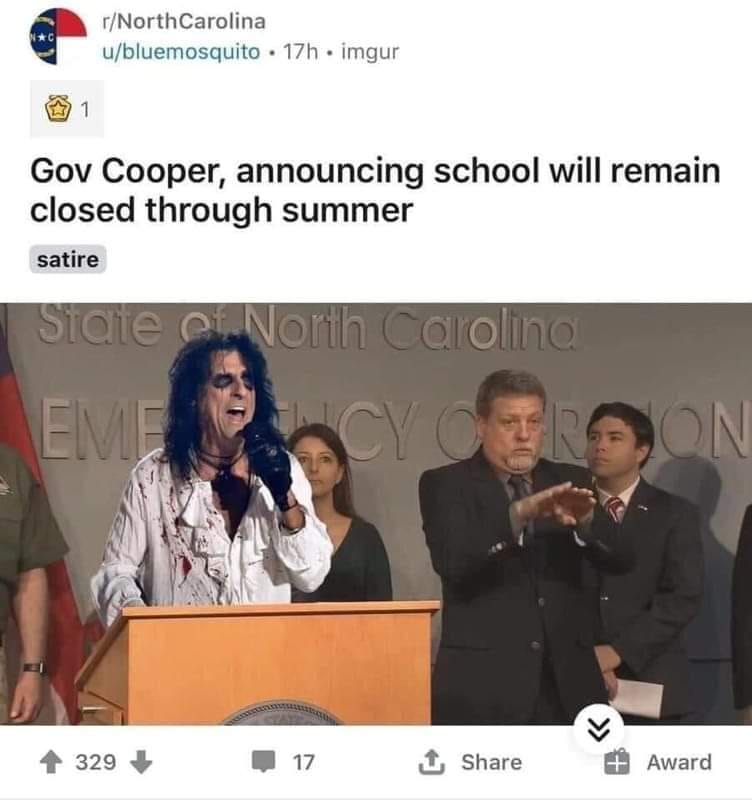The height and width of the screenshot is (800, 752).
Task: Click the Award label
Action: point(679,762)
